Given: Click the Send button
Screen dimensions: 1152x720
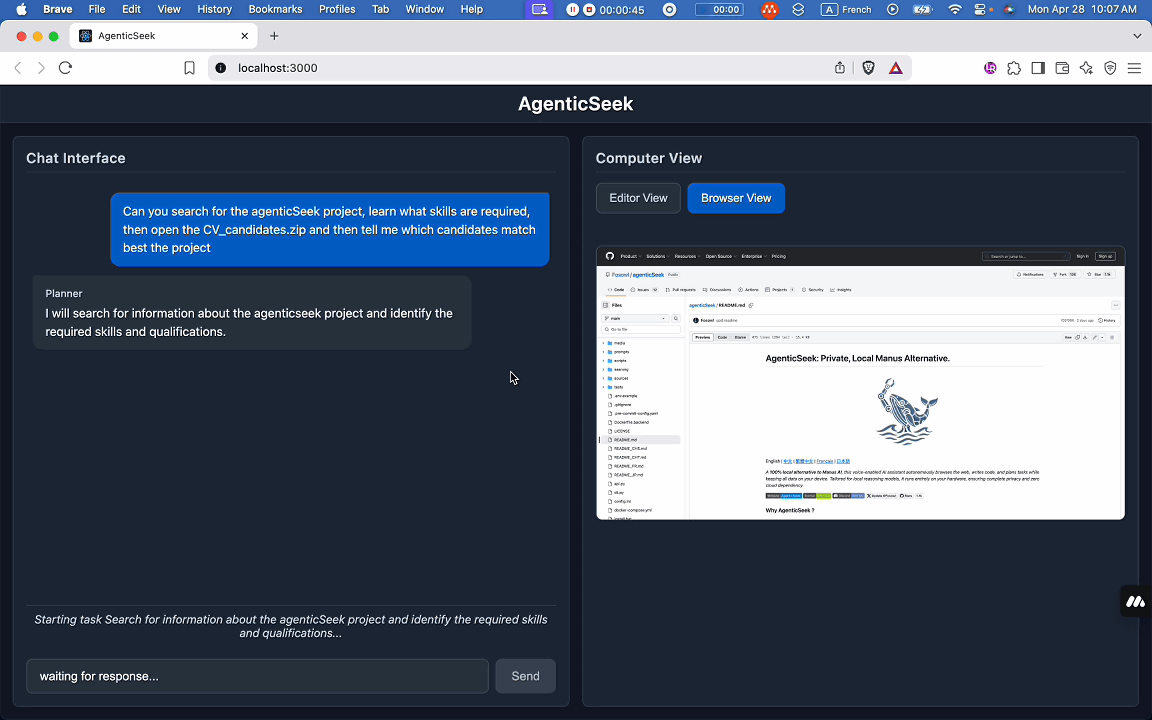Looking at the screenshot, I should (525, 676).
